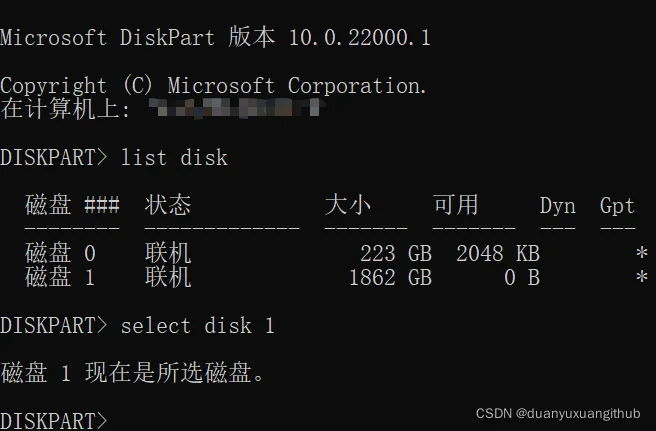The height and width of the screenshot is (431, 656).
Task: Click the 磁盘 0 row label
Action: click(x=60, y=253)
